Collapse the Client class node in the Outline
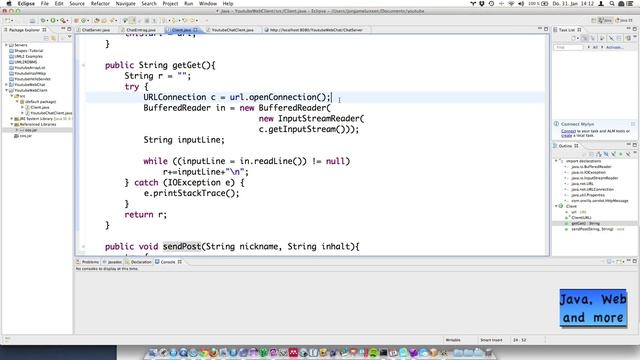Image resolution: width=640 pixels, height=360 pixels. pyautogui.click(x=556, y=206)
